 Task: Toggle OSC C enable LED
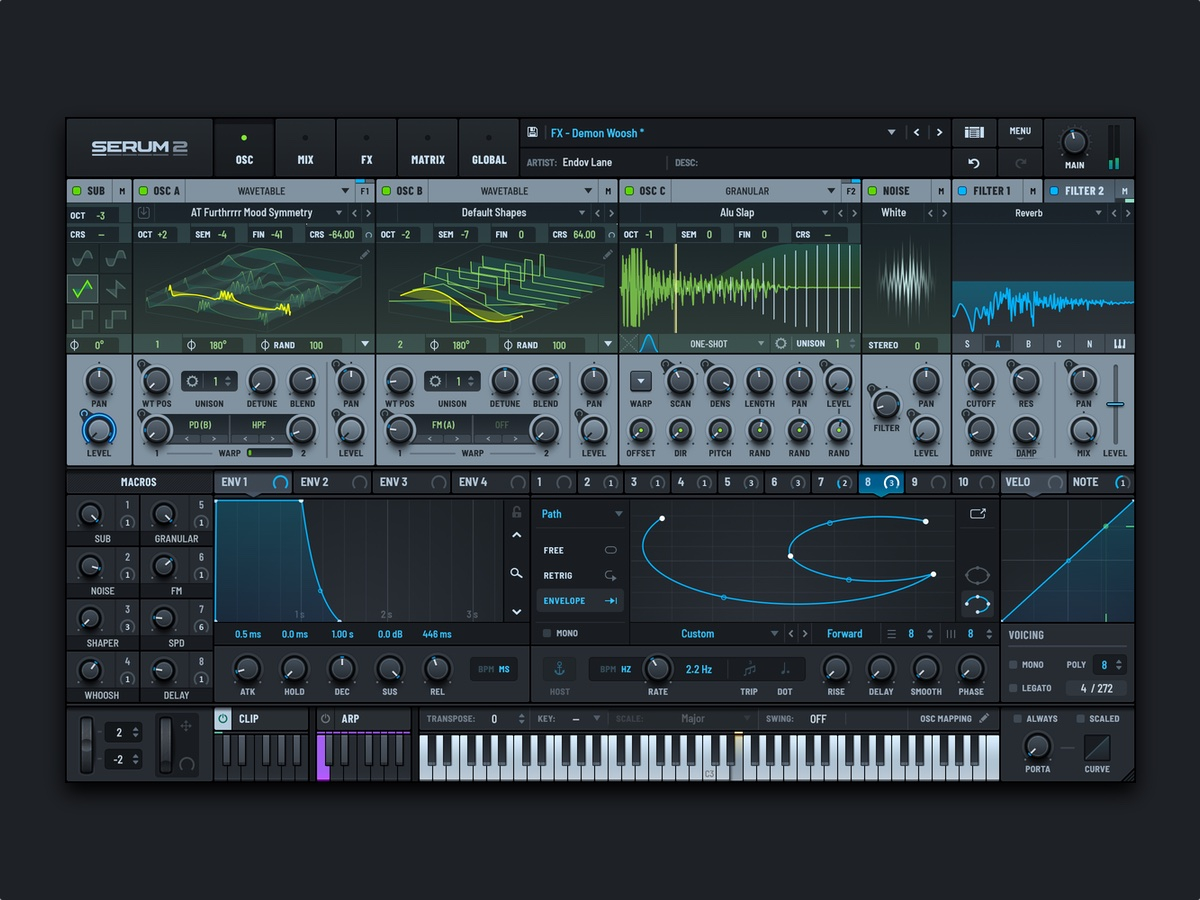(629, 191)
